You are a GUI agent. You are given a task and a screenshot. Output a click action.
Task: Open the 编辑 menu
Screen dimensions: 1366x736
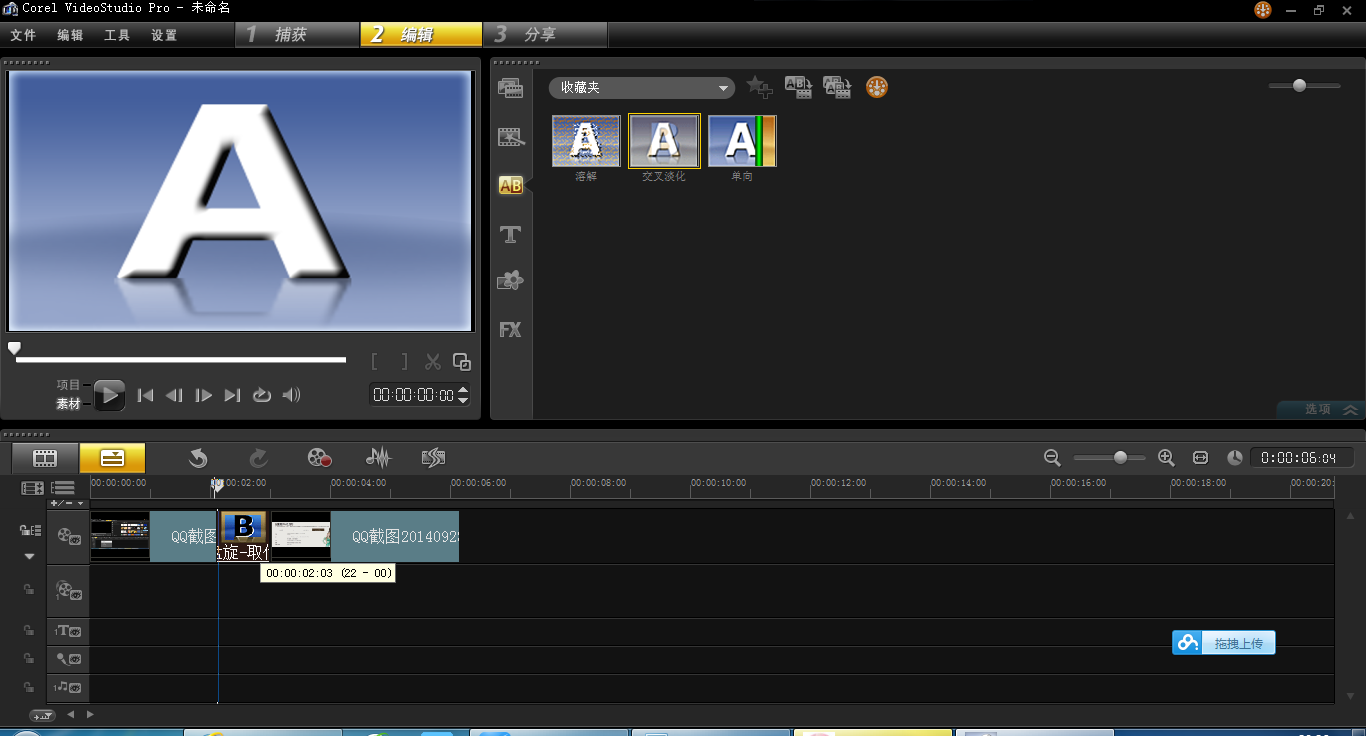pyautogui.click(x=70, y=35)
